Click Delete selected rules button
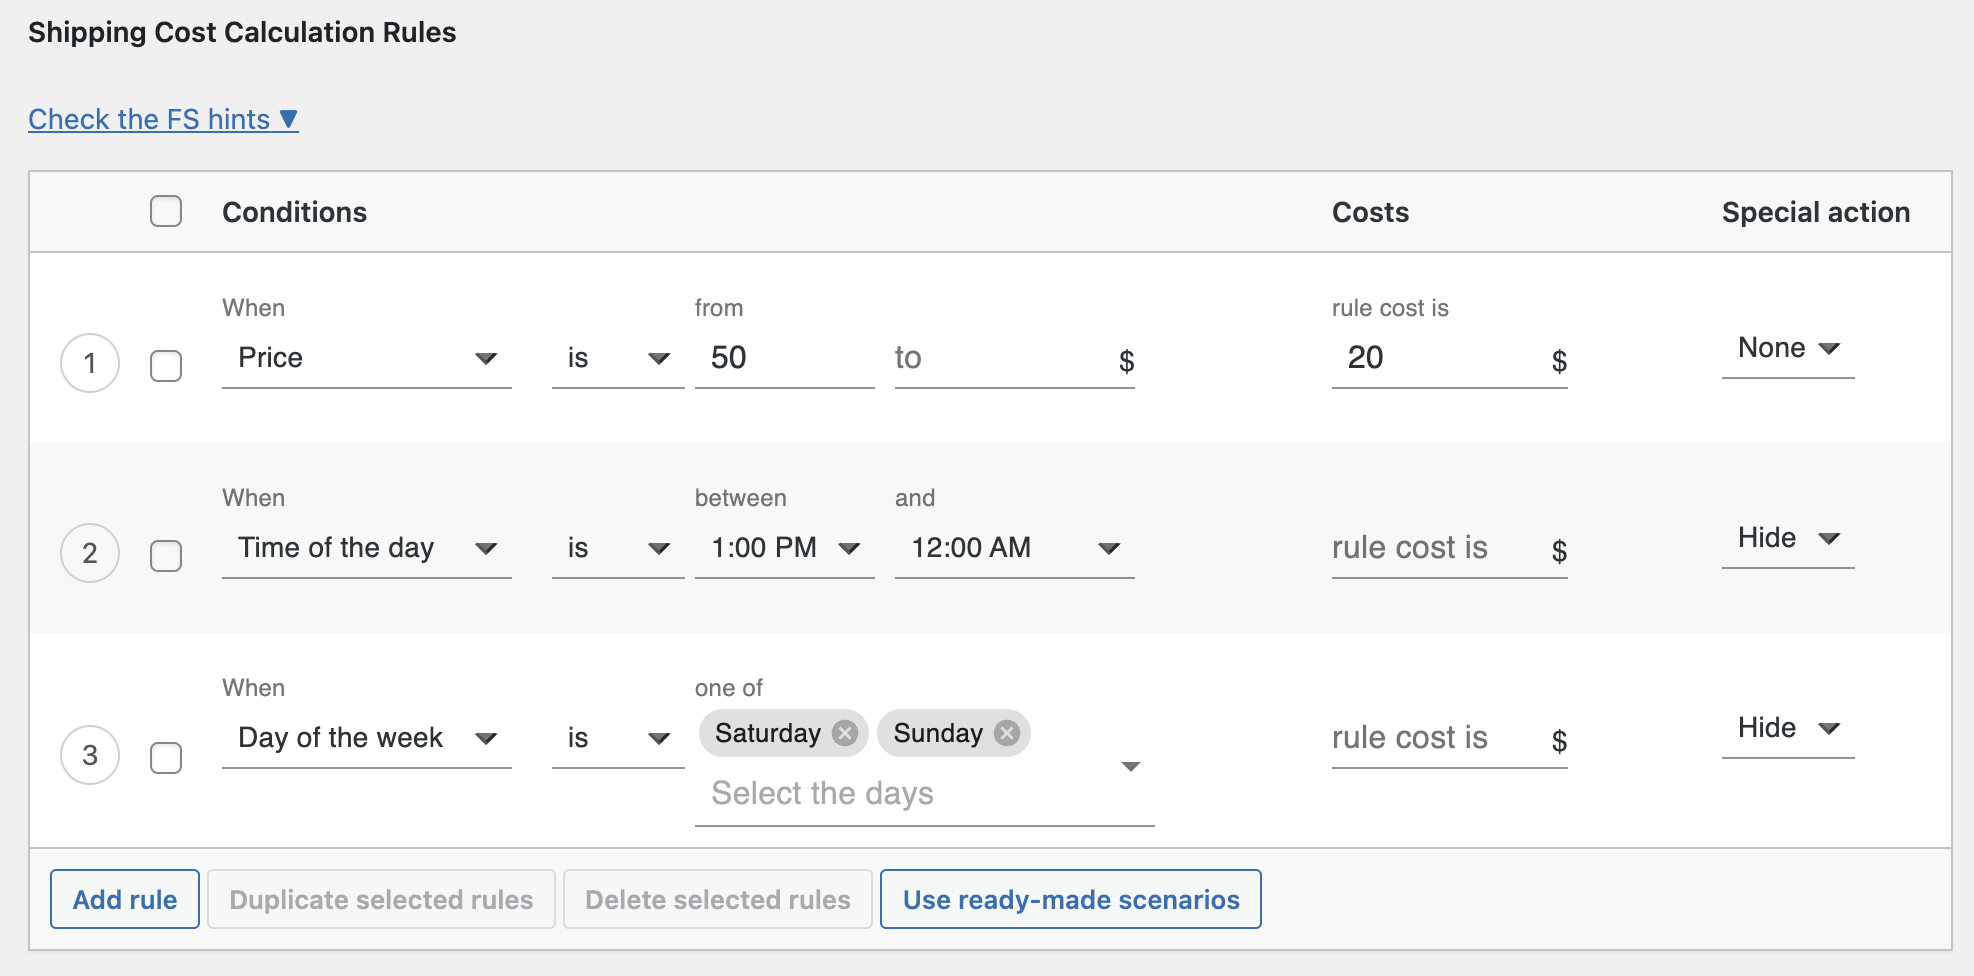 [x=718, y=899]
